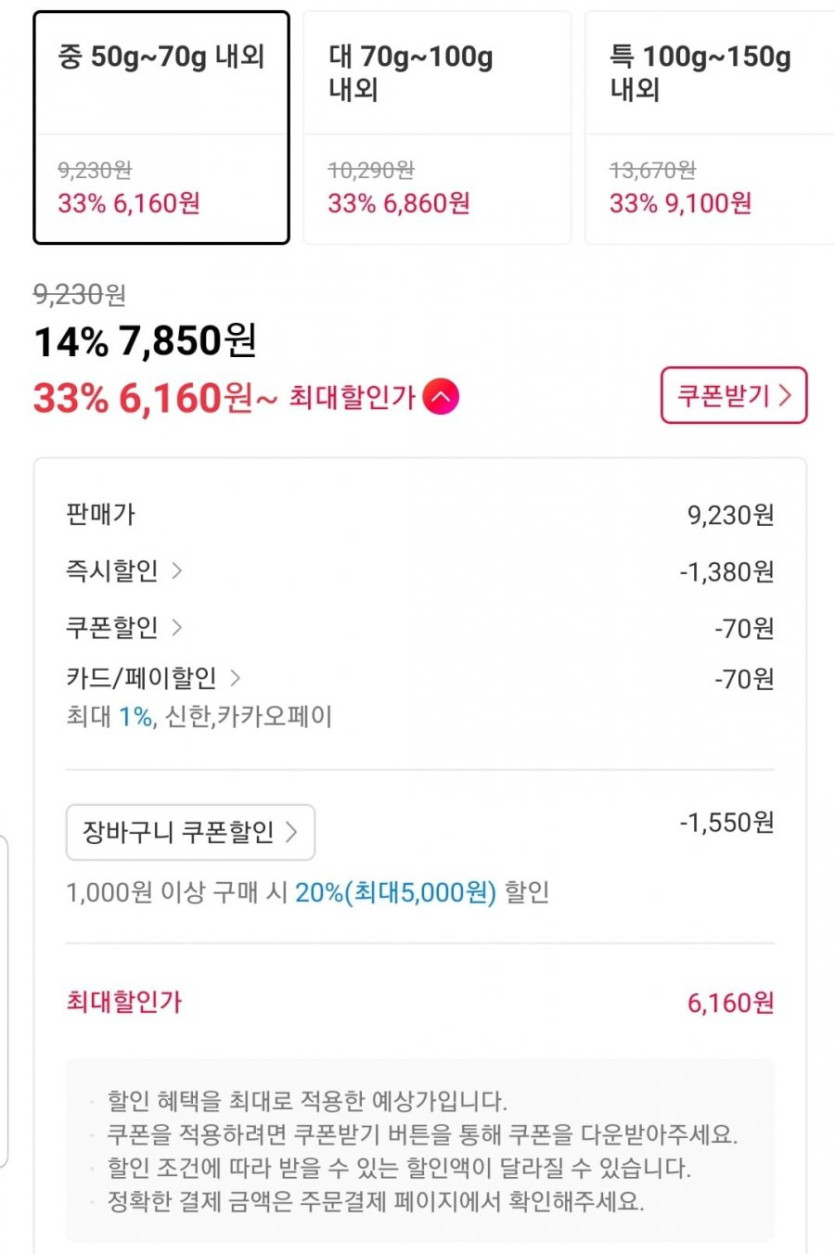Expand the 쿠폰할인 row chevron

click(177, 628)
